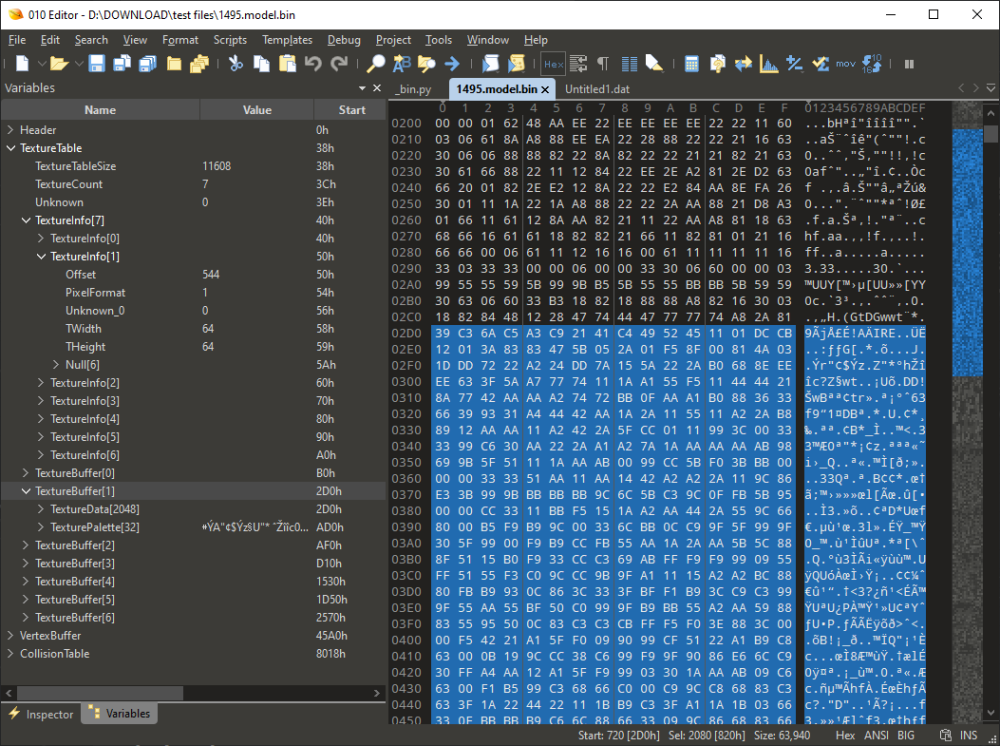Click the Save file toolbar icon
The image size is (1000, 746).
[97, 64]
